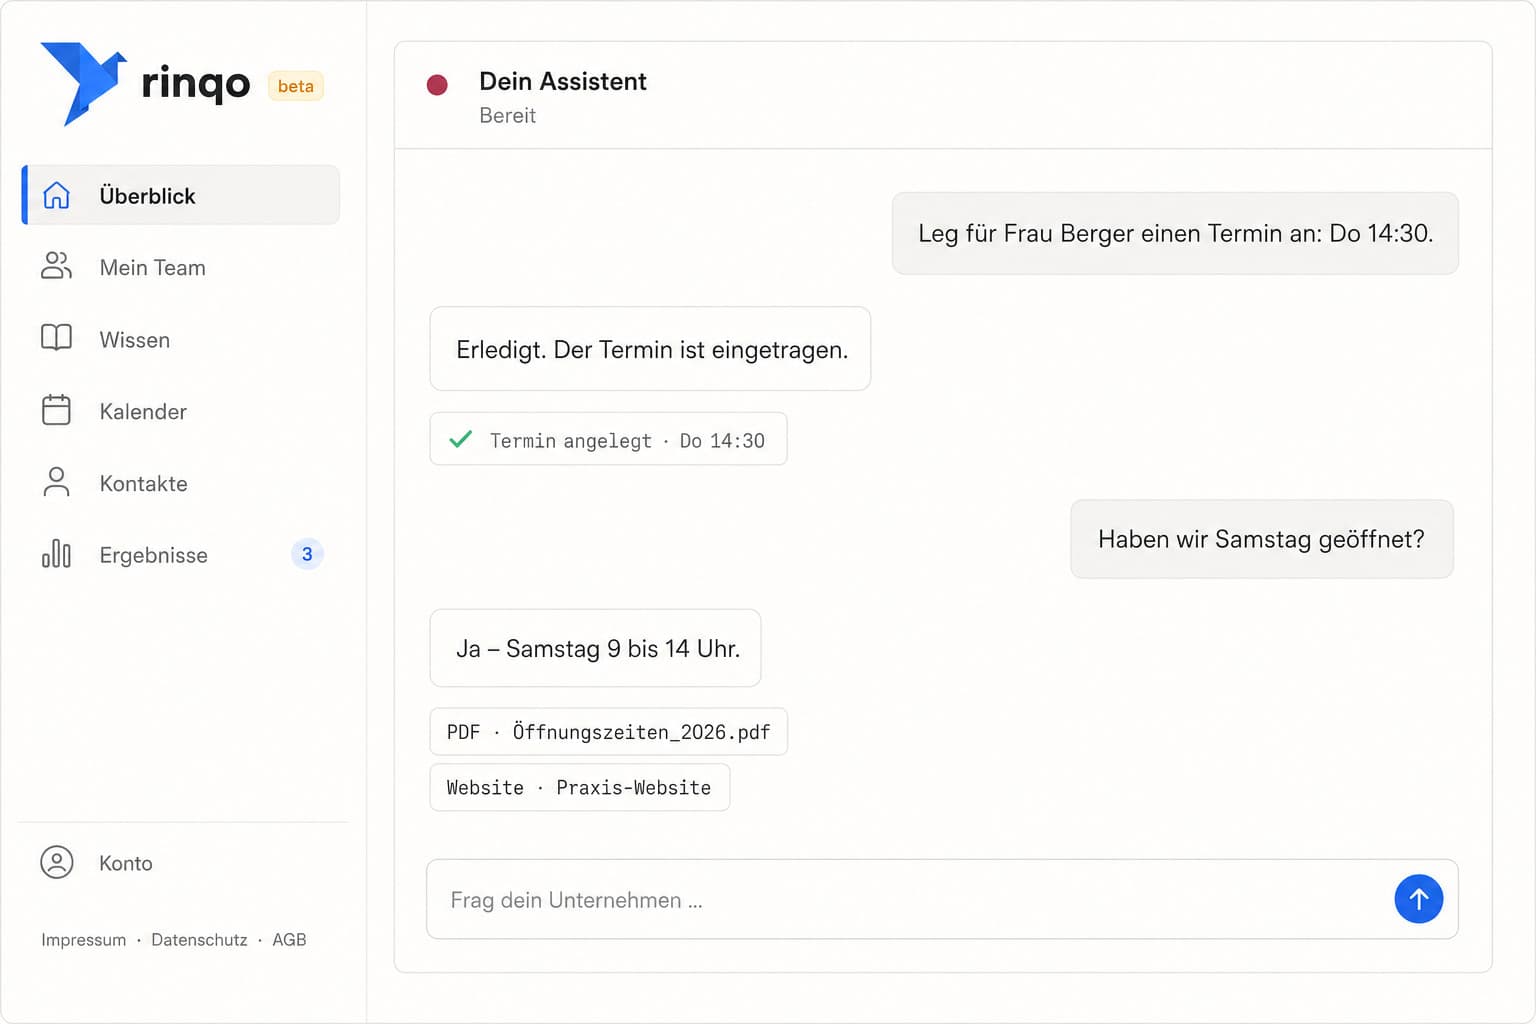Click the green checkmark on Termin angelegt
This screenshot has height=1024, width=1536.
coord(461,439)
